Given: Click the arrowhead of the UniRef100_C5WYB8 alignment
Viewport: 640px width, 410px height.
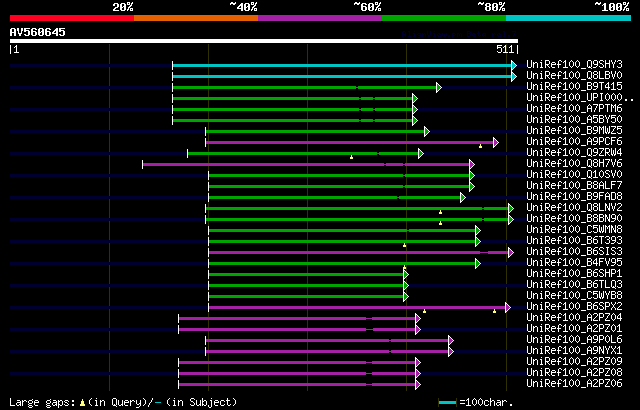Looking at the screenshot, I should [x=406, y=297].
